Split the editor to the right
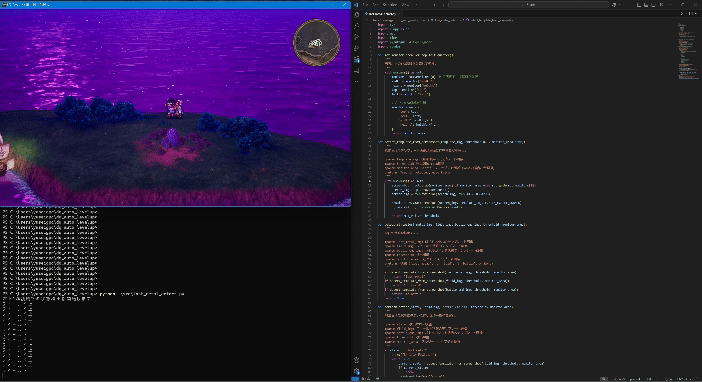The height and width of the screenshot is (382, 702). (x=690, y=14)
